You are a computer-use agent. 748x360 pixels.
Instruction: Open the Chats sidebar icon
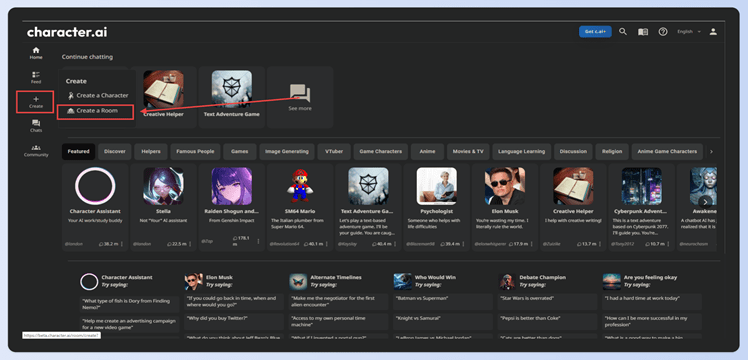pos(36,126)
